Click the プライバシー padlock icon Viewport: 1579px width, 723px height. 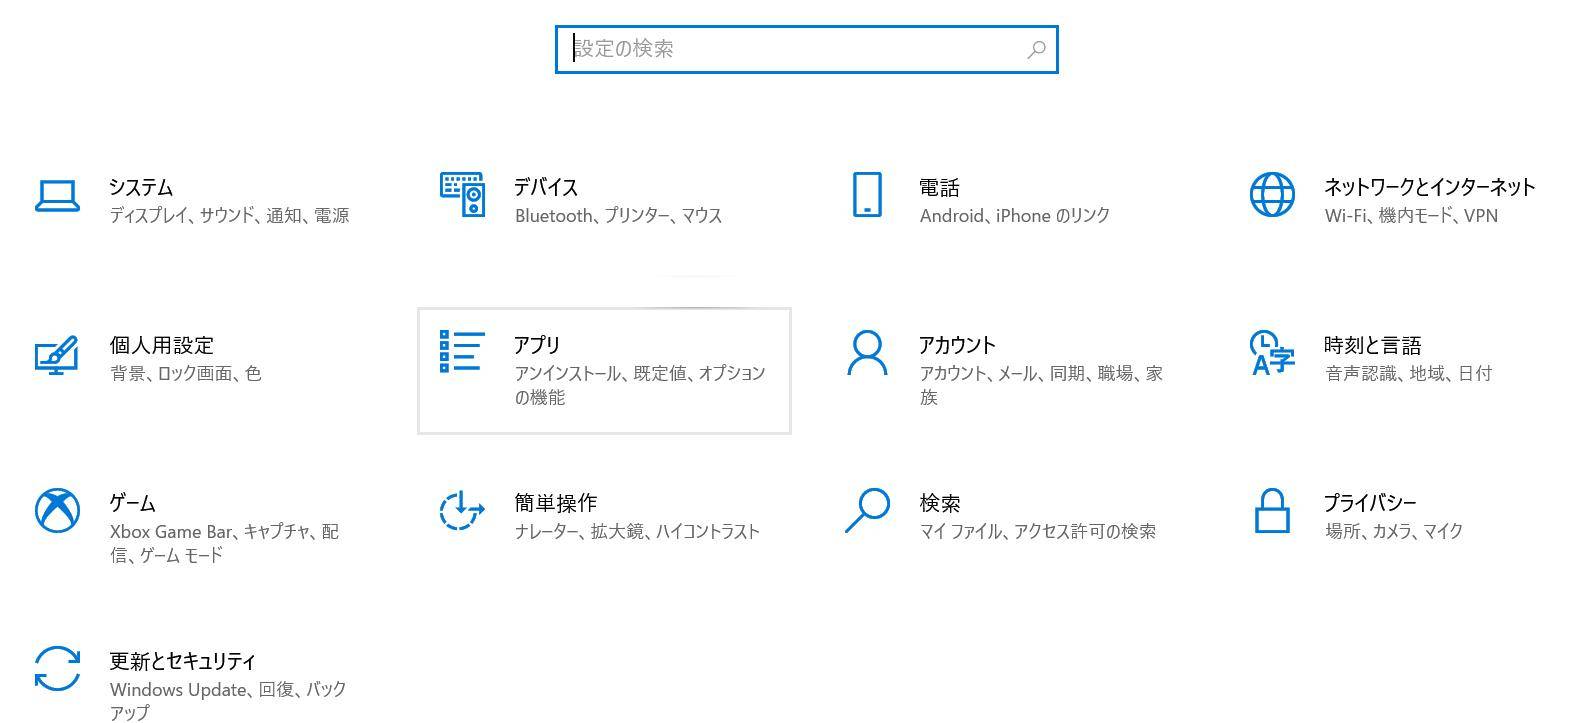pyautogui.click(x=1272, y=510)
